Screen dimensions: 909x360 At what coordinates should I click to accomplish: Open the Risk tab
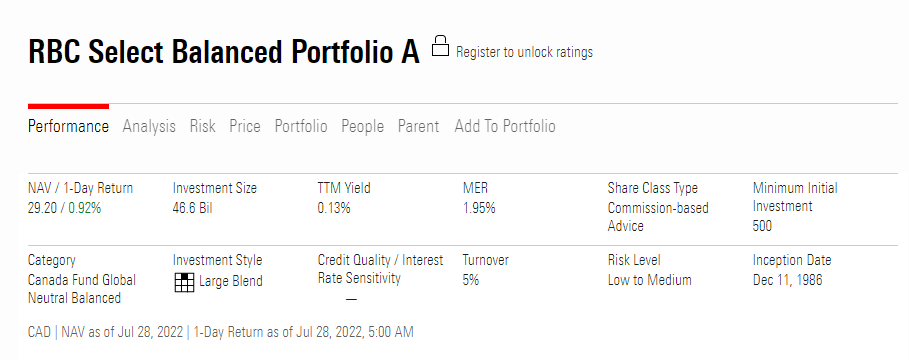tap(202, 126)
